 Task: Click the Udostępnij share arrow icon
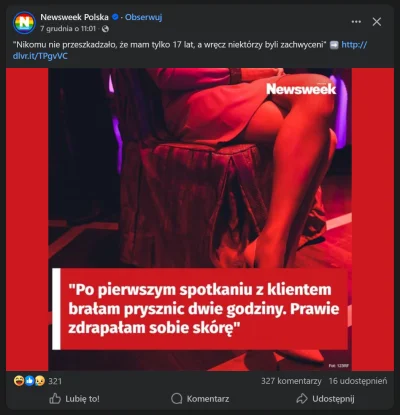click(x=302, y=399)
